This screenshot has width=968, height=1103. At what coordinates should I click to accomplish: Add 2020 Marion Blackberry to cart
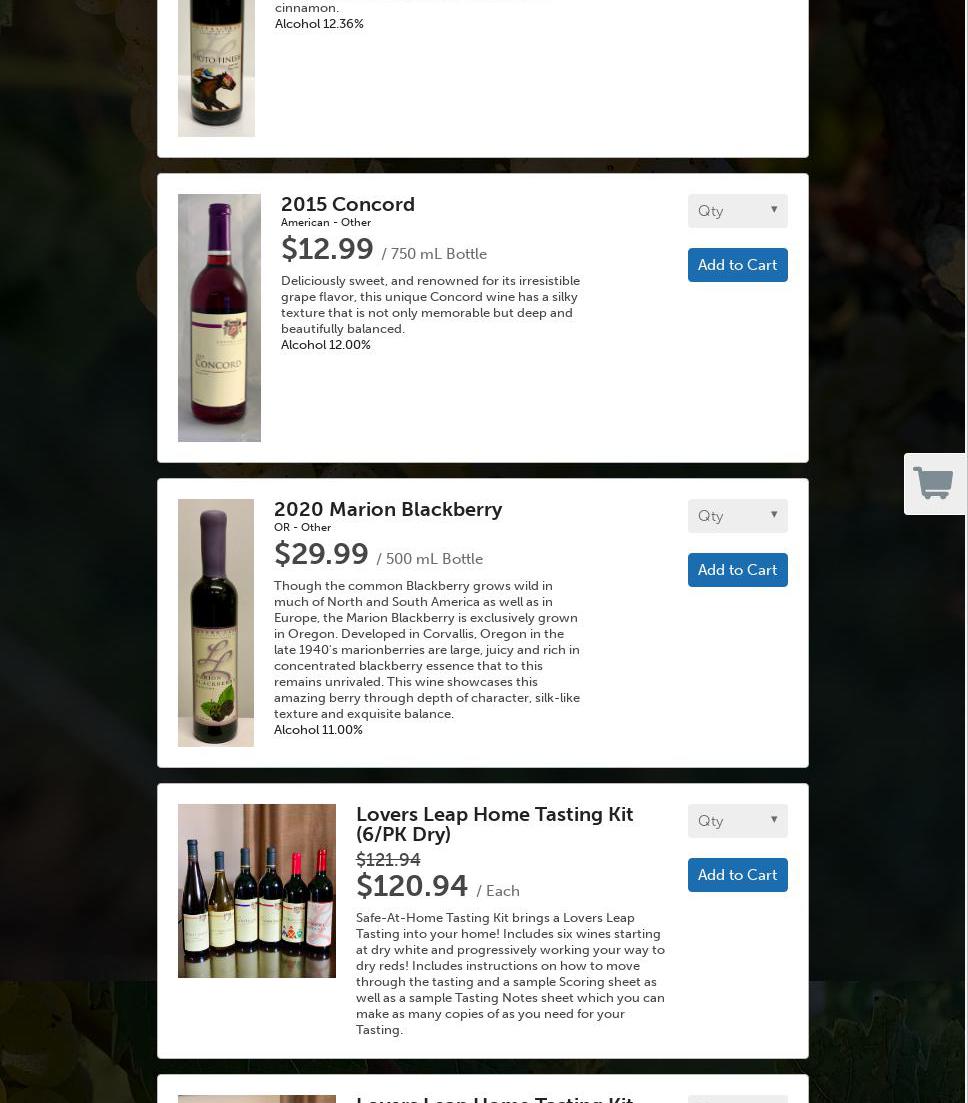point(737,570)
